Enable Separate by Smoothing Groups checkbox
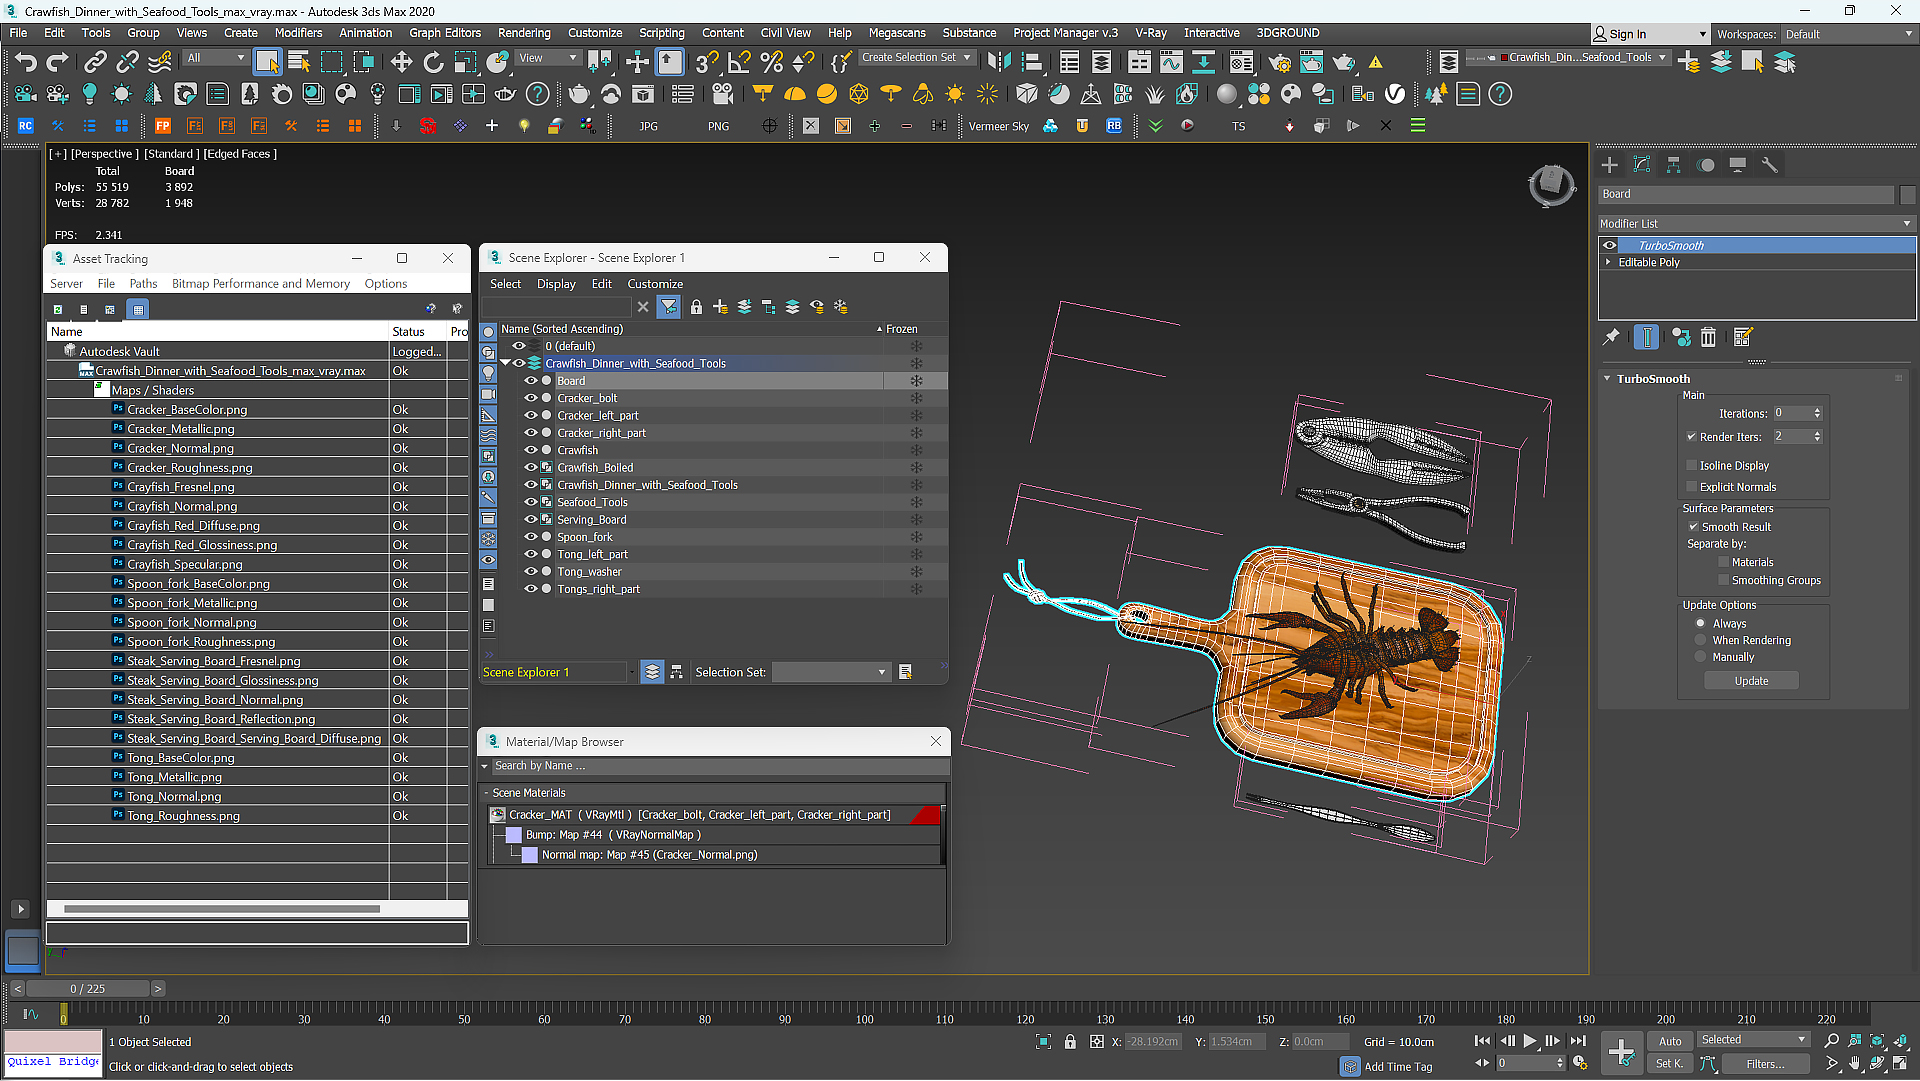This screenshot has height=1081, width=1920. coord(1724,581)
